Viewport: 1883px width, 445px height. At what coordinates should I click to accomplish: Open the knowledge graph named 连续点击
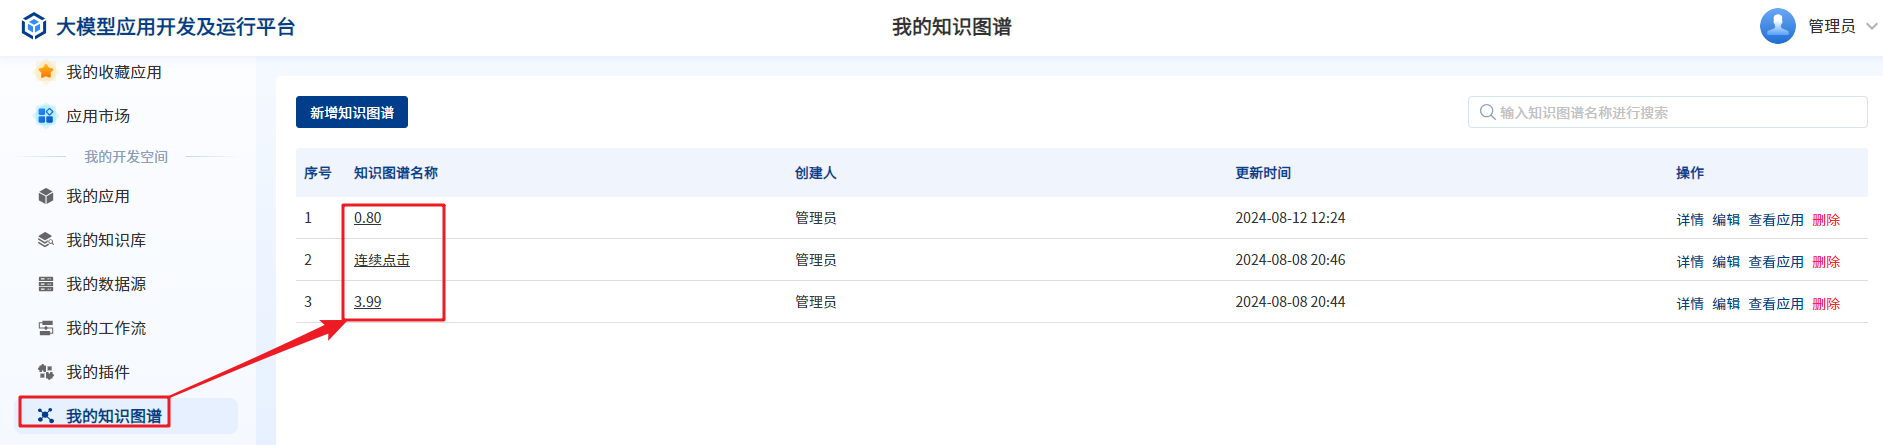tap(381, 260)
